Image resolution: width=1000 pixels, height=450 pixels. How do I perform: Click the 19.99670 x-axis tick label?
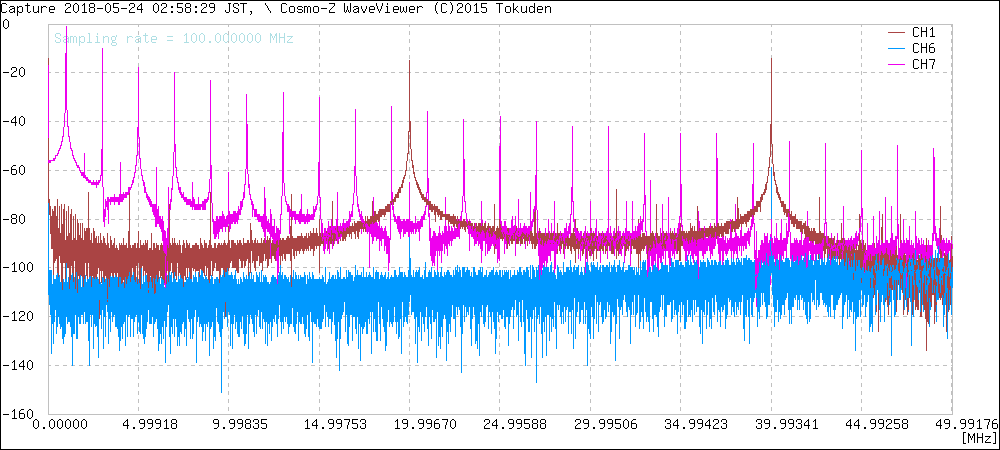pyautogui.click(x=411, y=425)
